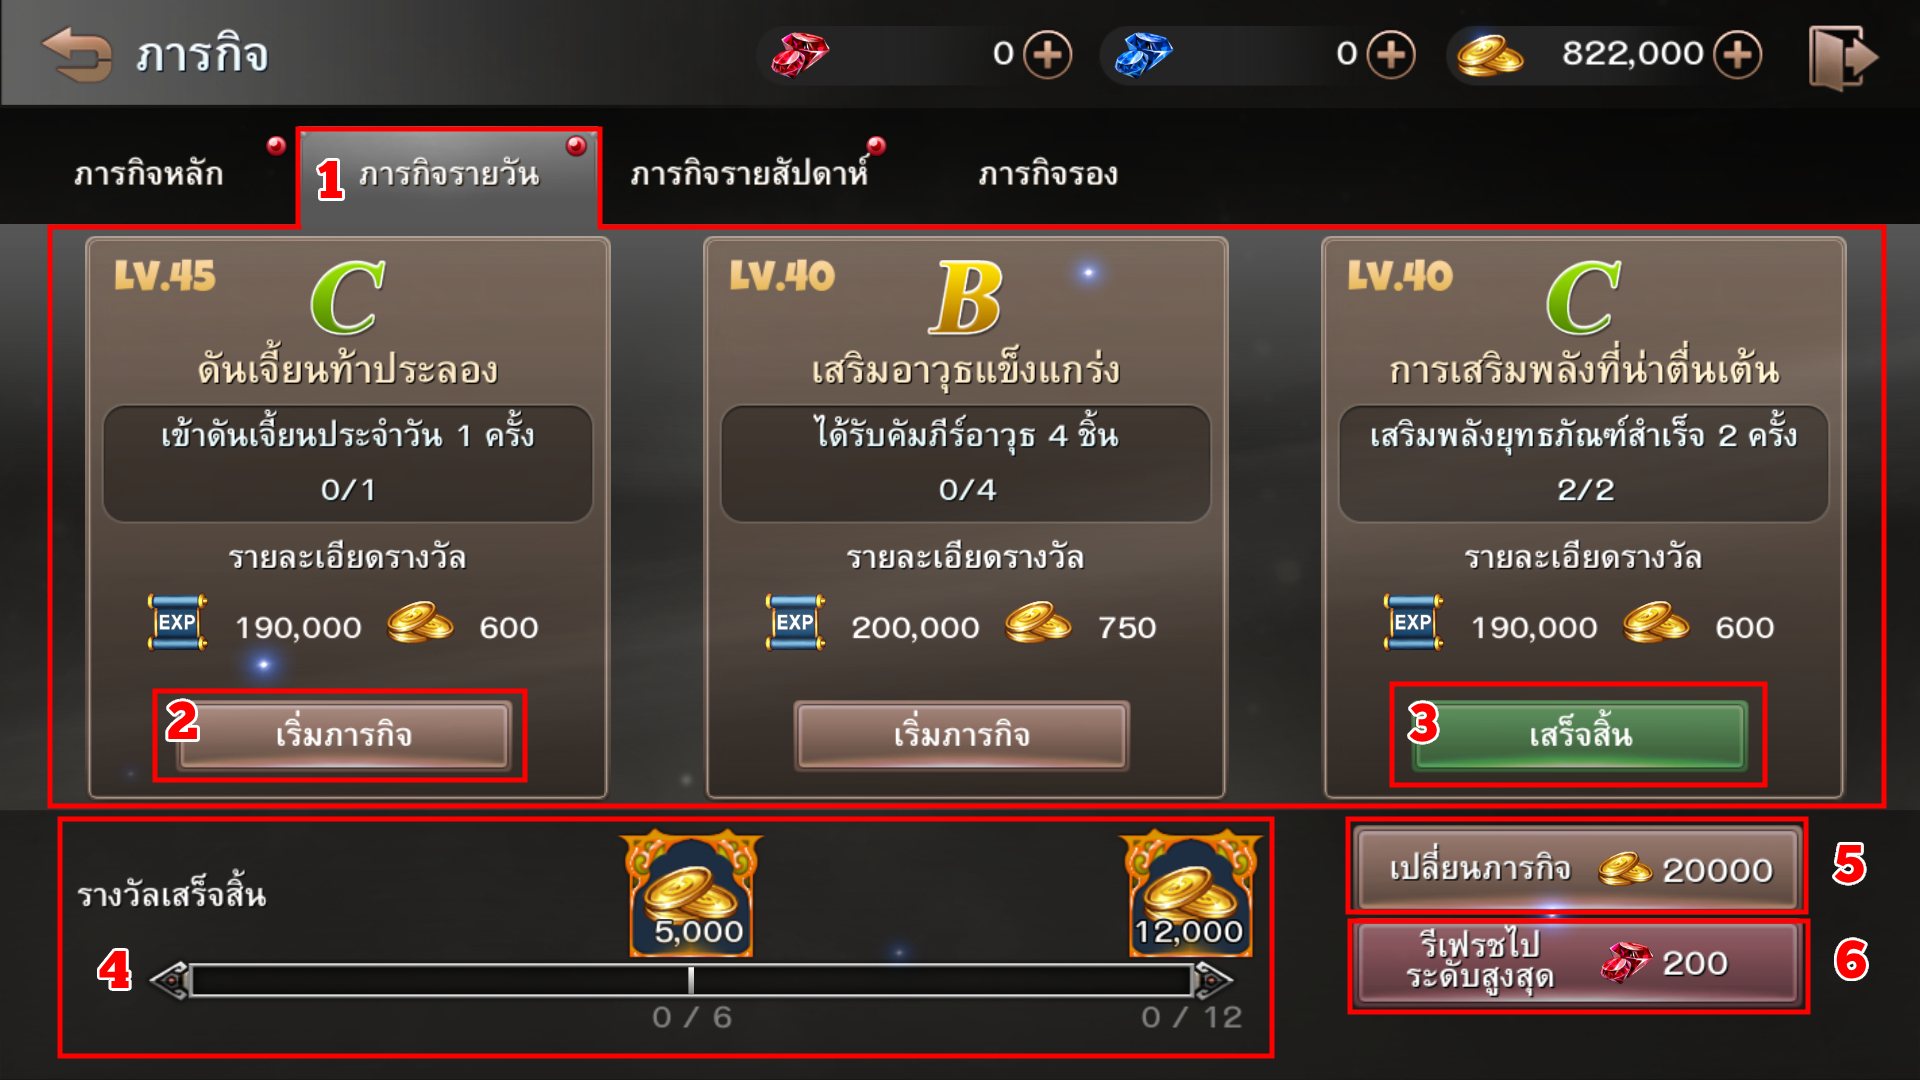This screenshot has height=1080, width=1920.
Task: Add more blue gems with plus icon
Action: [1391, 54]
